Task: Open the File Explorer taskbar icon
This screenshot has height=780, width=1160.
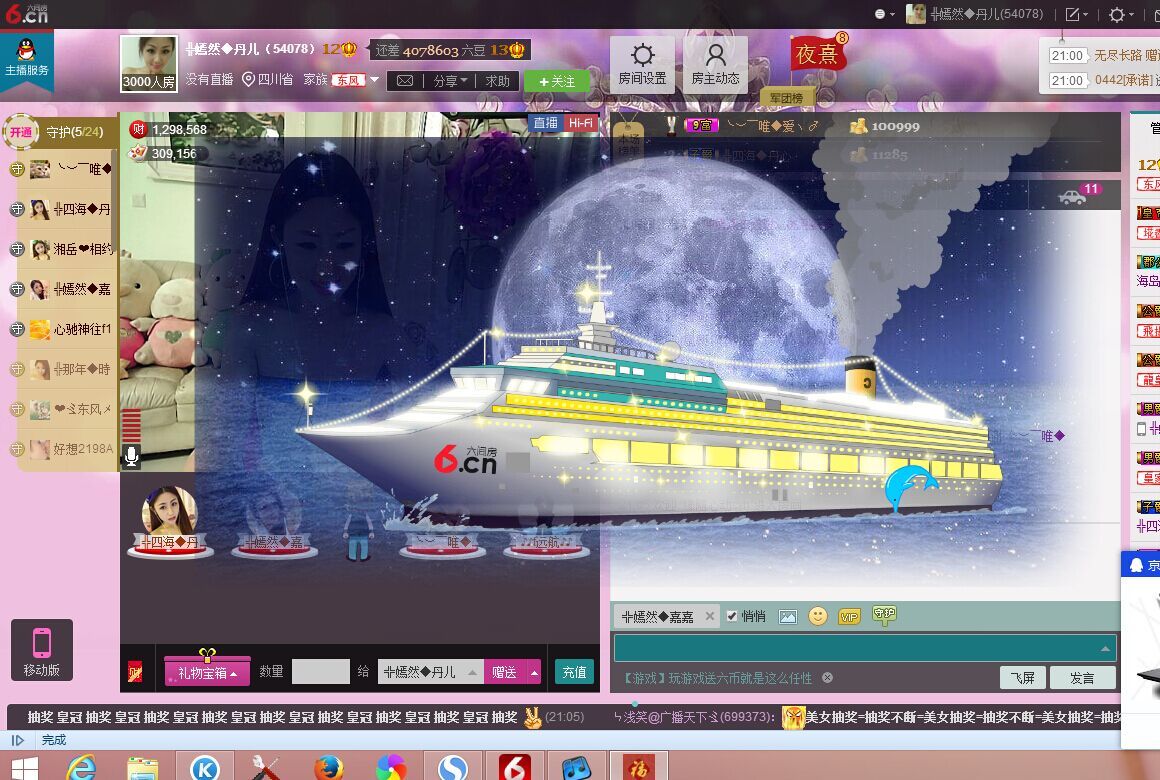Action: tap(143, 768)
